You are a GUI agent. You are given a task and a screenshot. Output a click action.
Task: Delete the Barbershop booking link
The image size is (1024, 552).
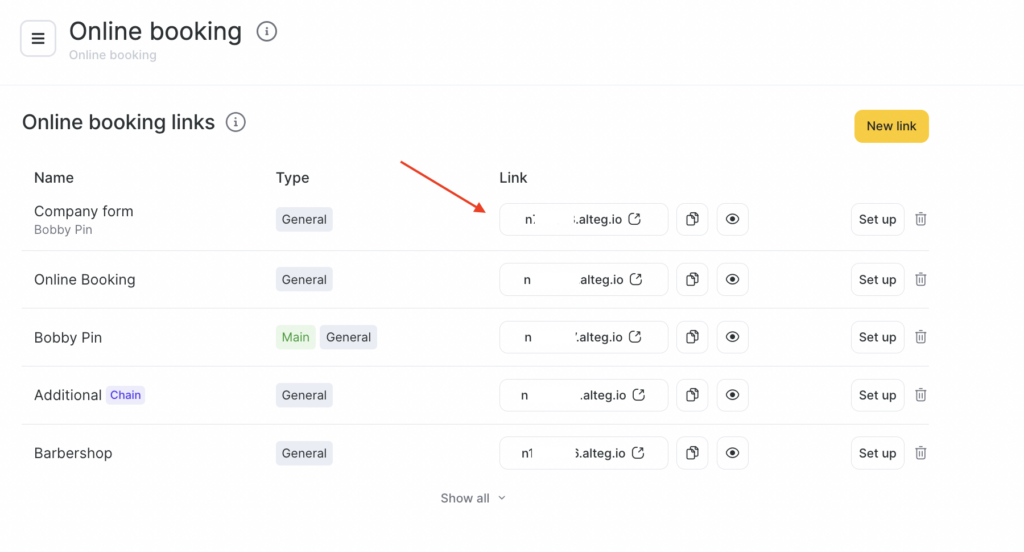pos(921,453)
